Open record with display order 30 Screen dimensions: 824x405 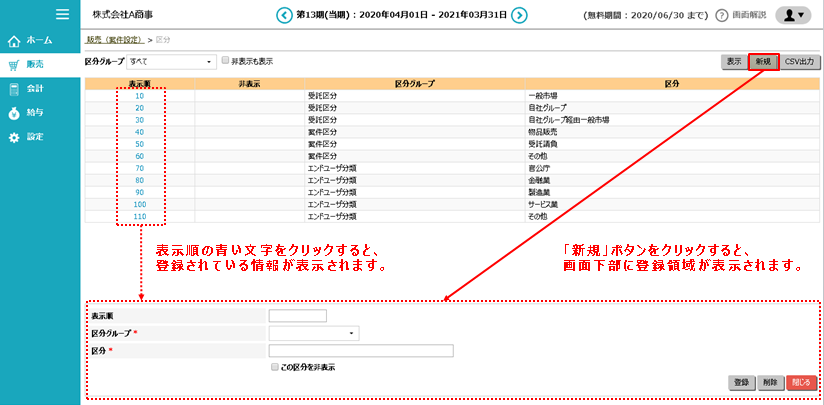(x=140, y=120)
